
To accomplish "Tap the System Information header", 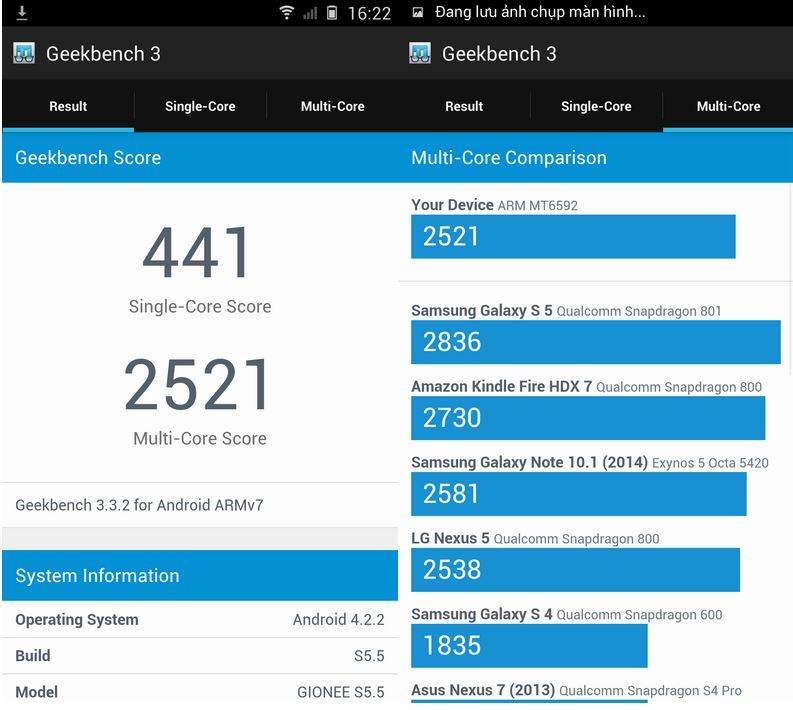I will [200, 575].
